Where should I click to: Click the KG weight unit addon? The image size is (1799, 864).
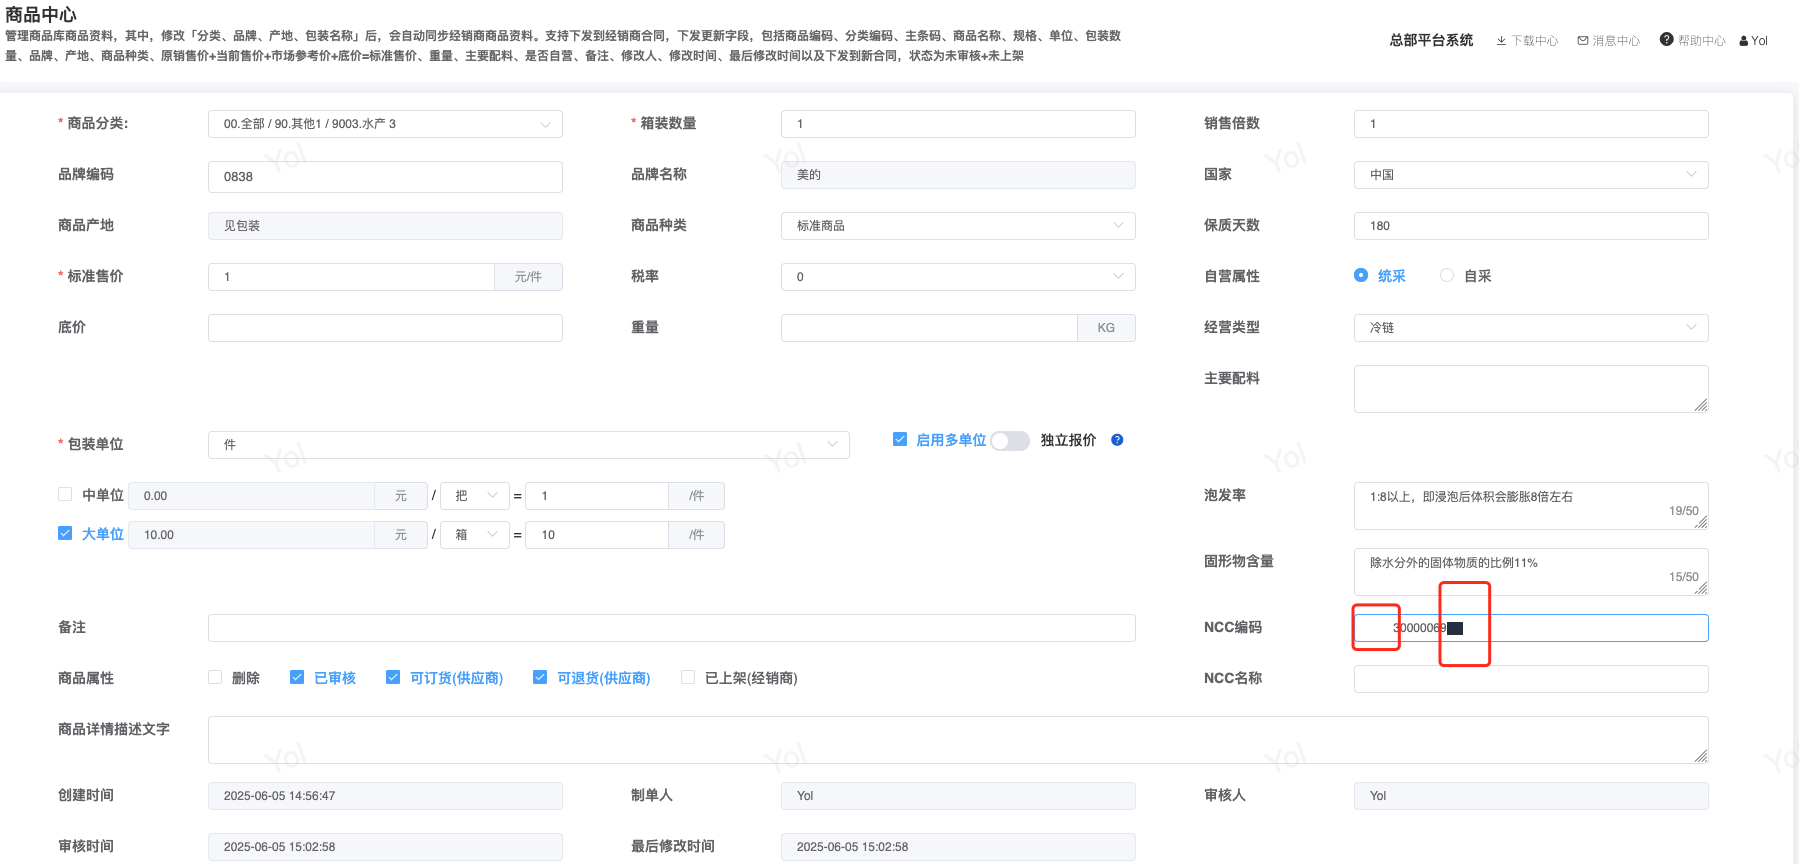pyautogui.click(x=1106, y=328)
